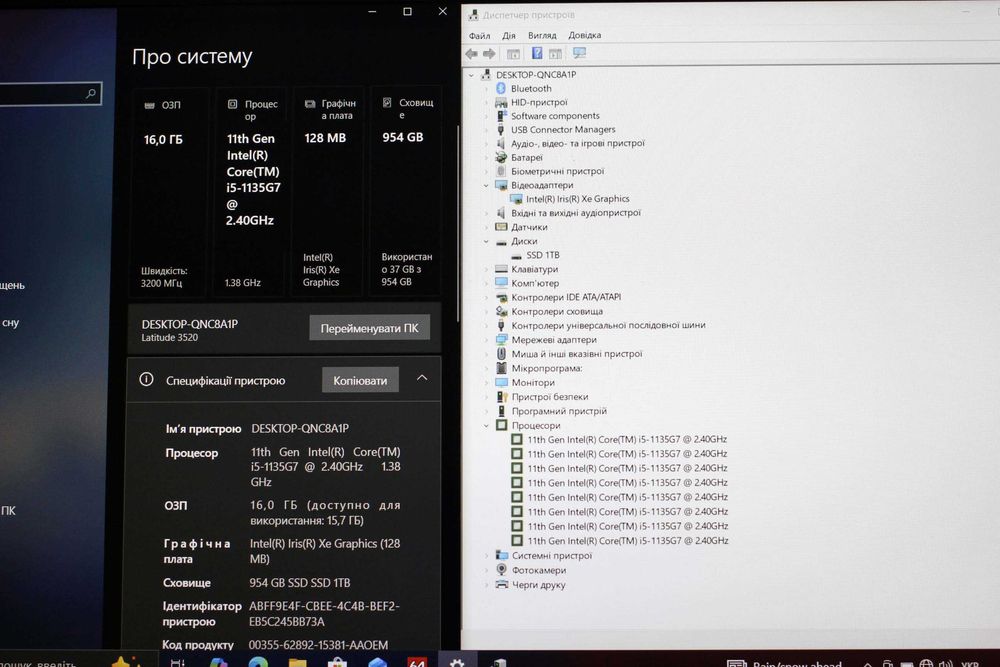Image resolution: width=1000 pixels, height=667 pixels.
Task: Click the Монітори display icon
Action: pyautogui.click(x=501, y=382)
